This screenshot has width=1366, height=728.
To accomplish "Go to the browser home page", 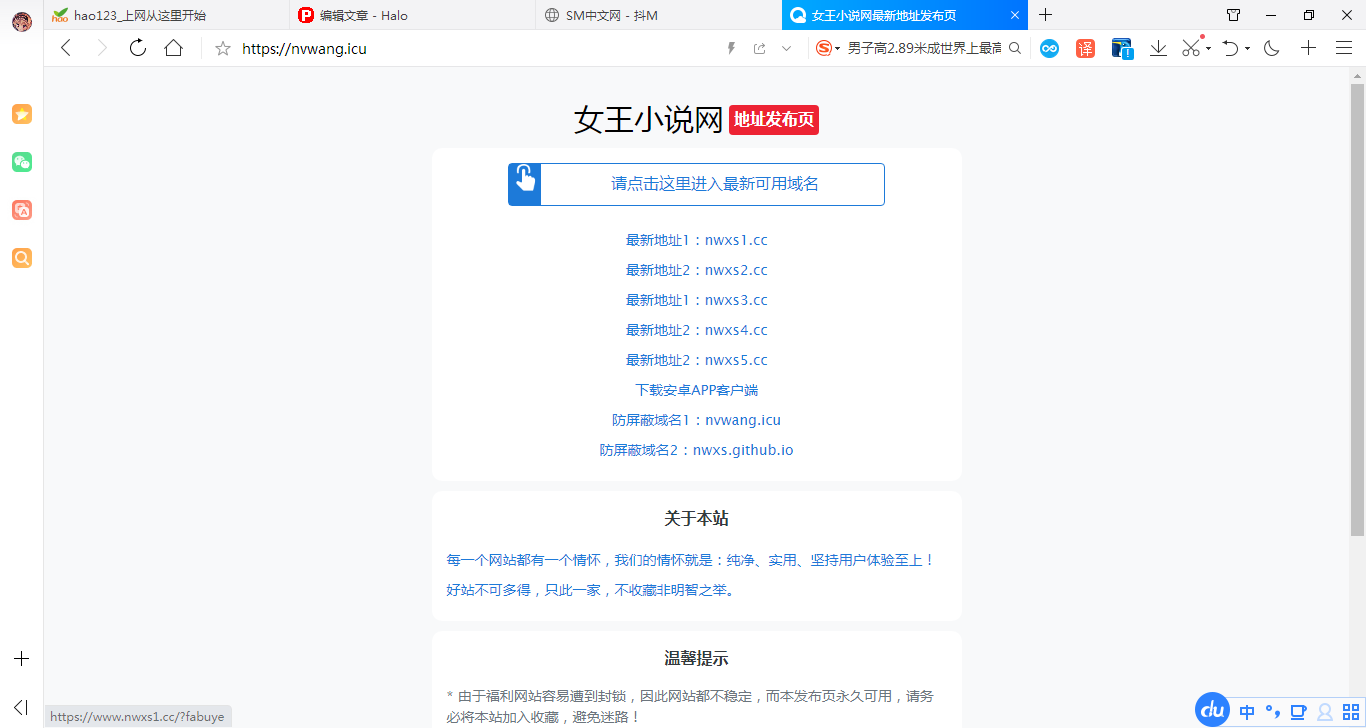I will pos(174,48).
